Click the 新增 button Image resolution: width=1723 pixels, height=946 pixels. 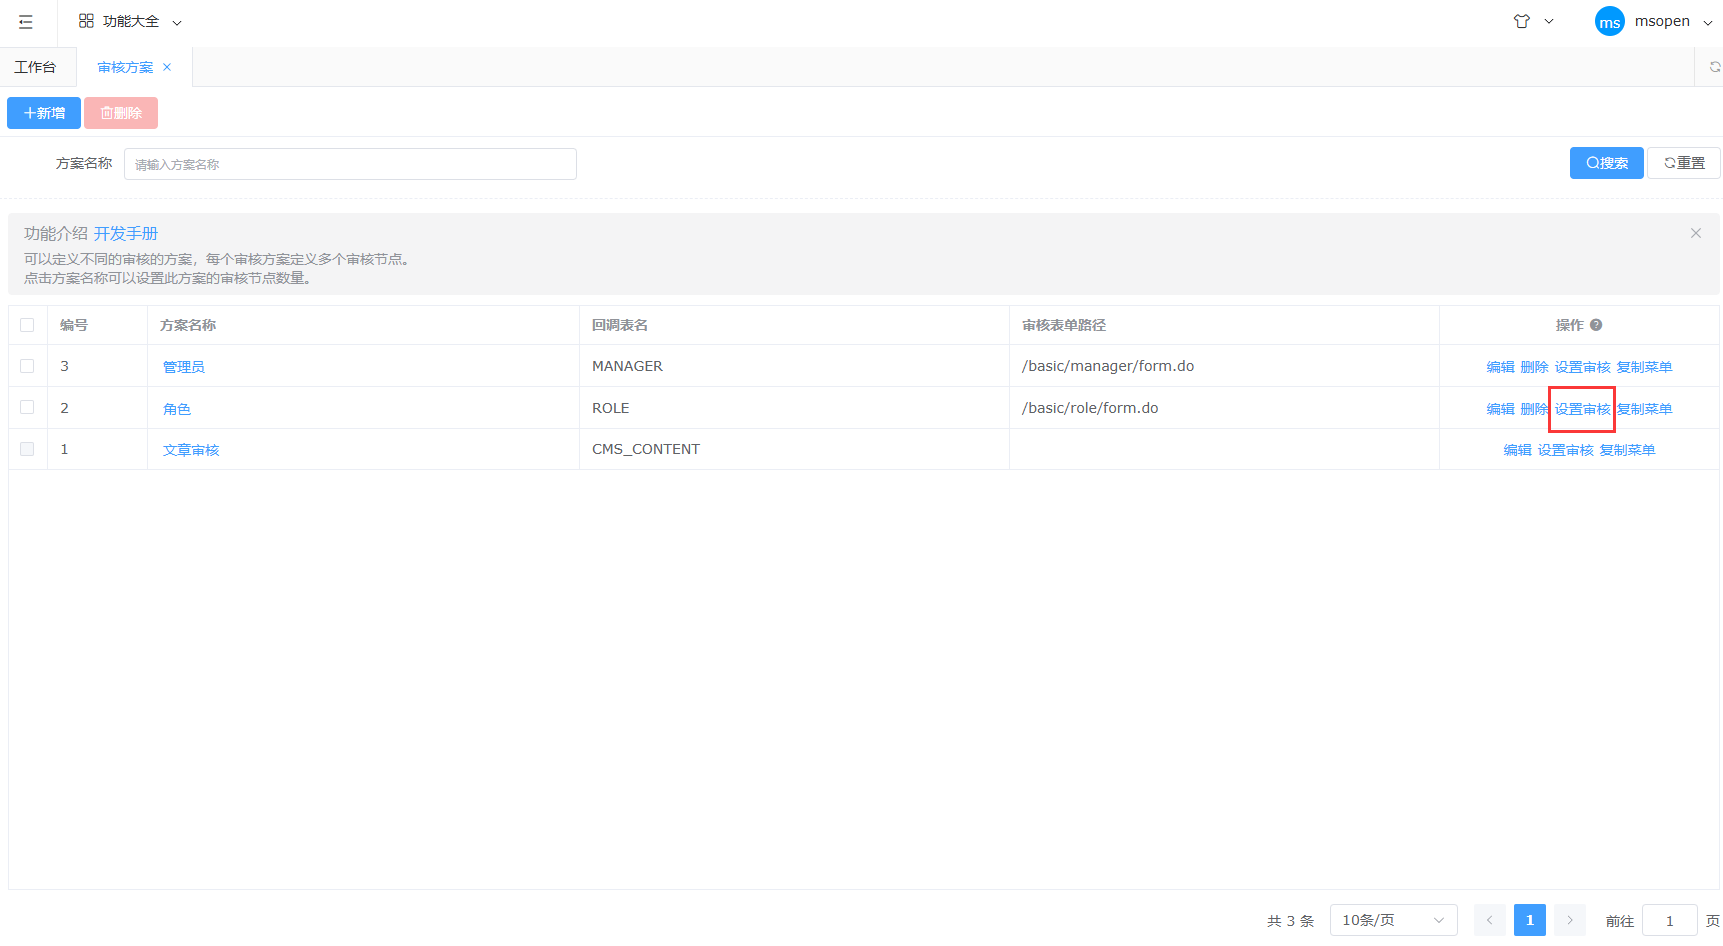tap(44, 113)
